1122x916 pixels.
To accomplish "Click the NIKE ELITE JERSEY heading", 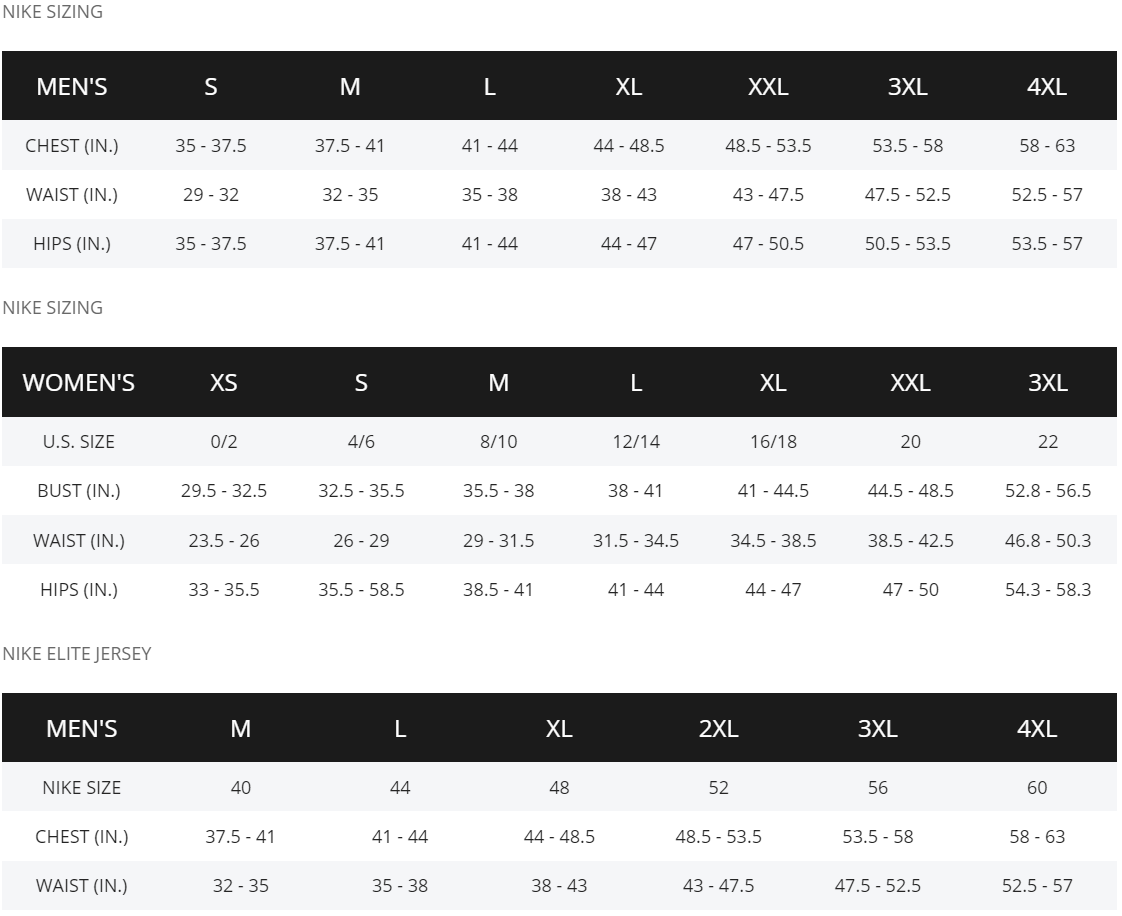I will coord(77,654).
